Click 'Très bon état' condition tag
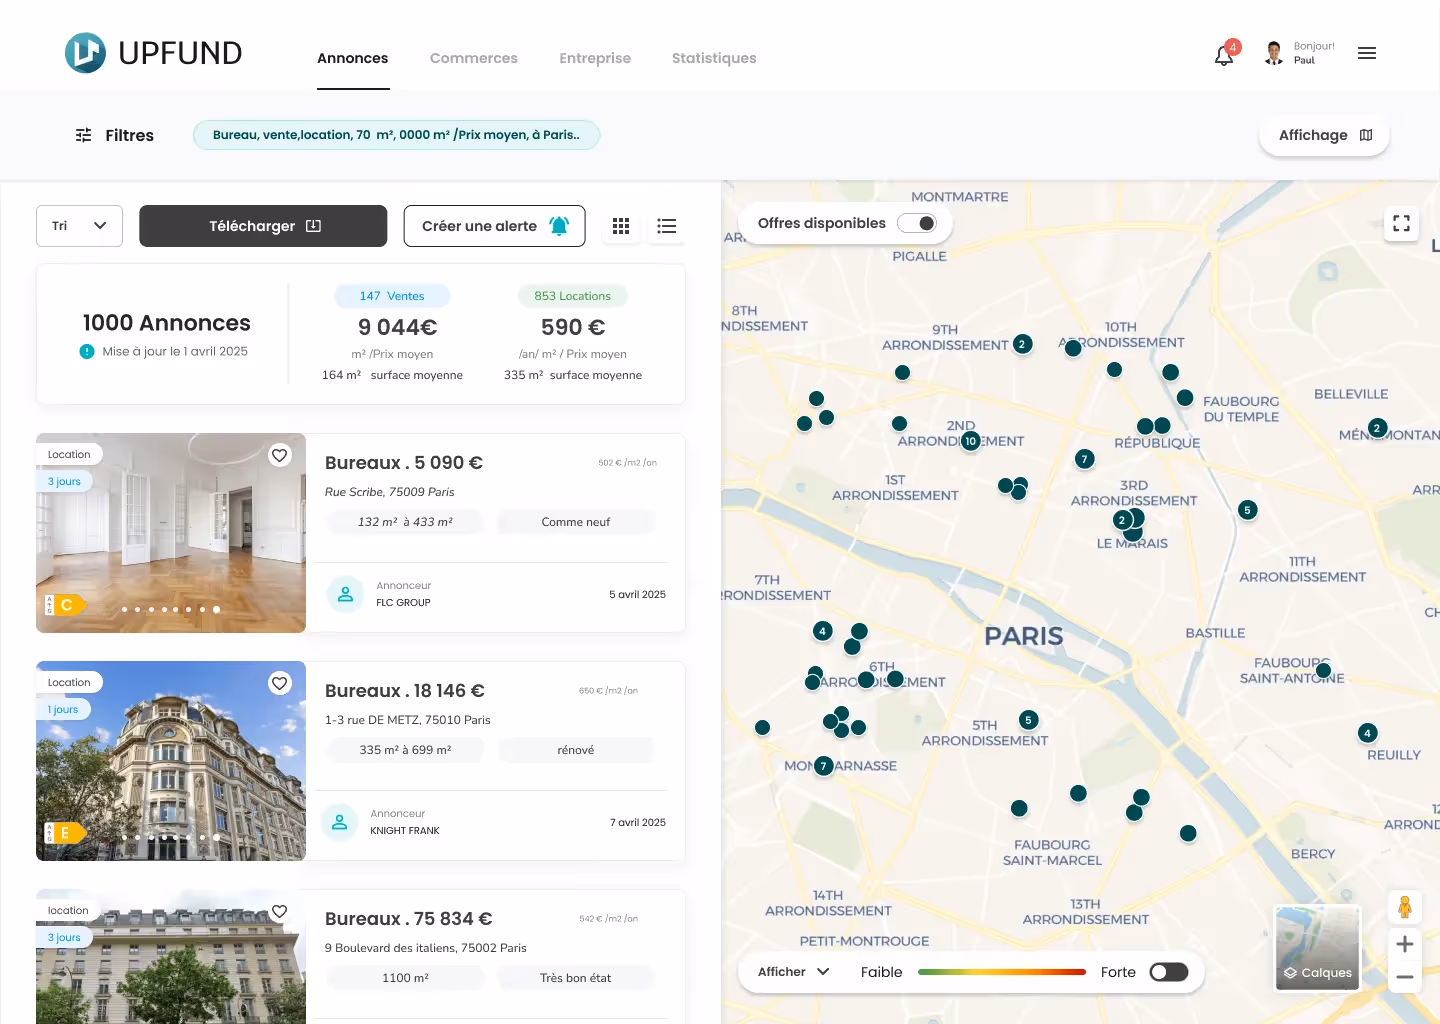 pos(576,978)
